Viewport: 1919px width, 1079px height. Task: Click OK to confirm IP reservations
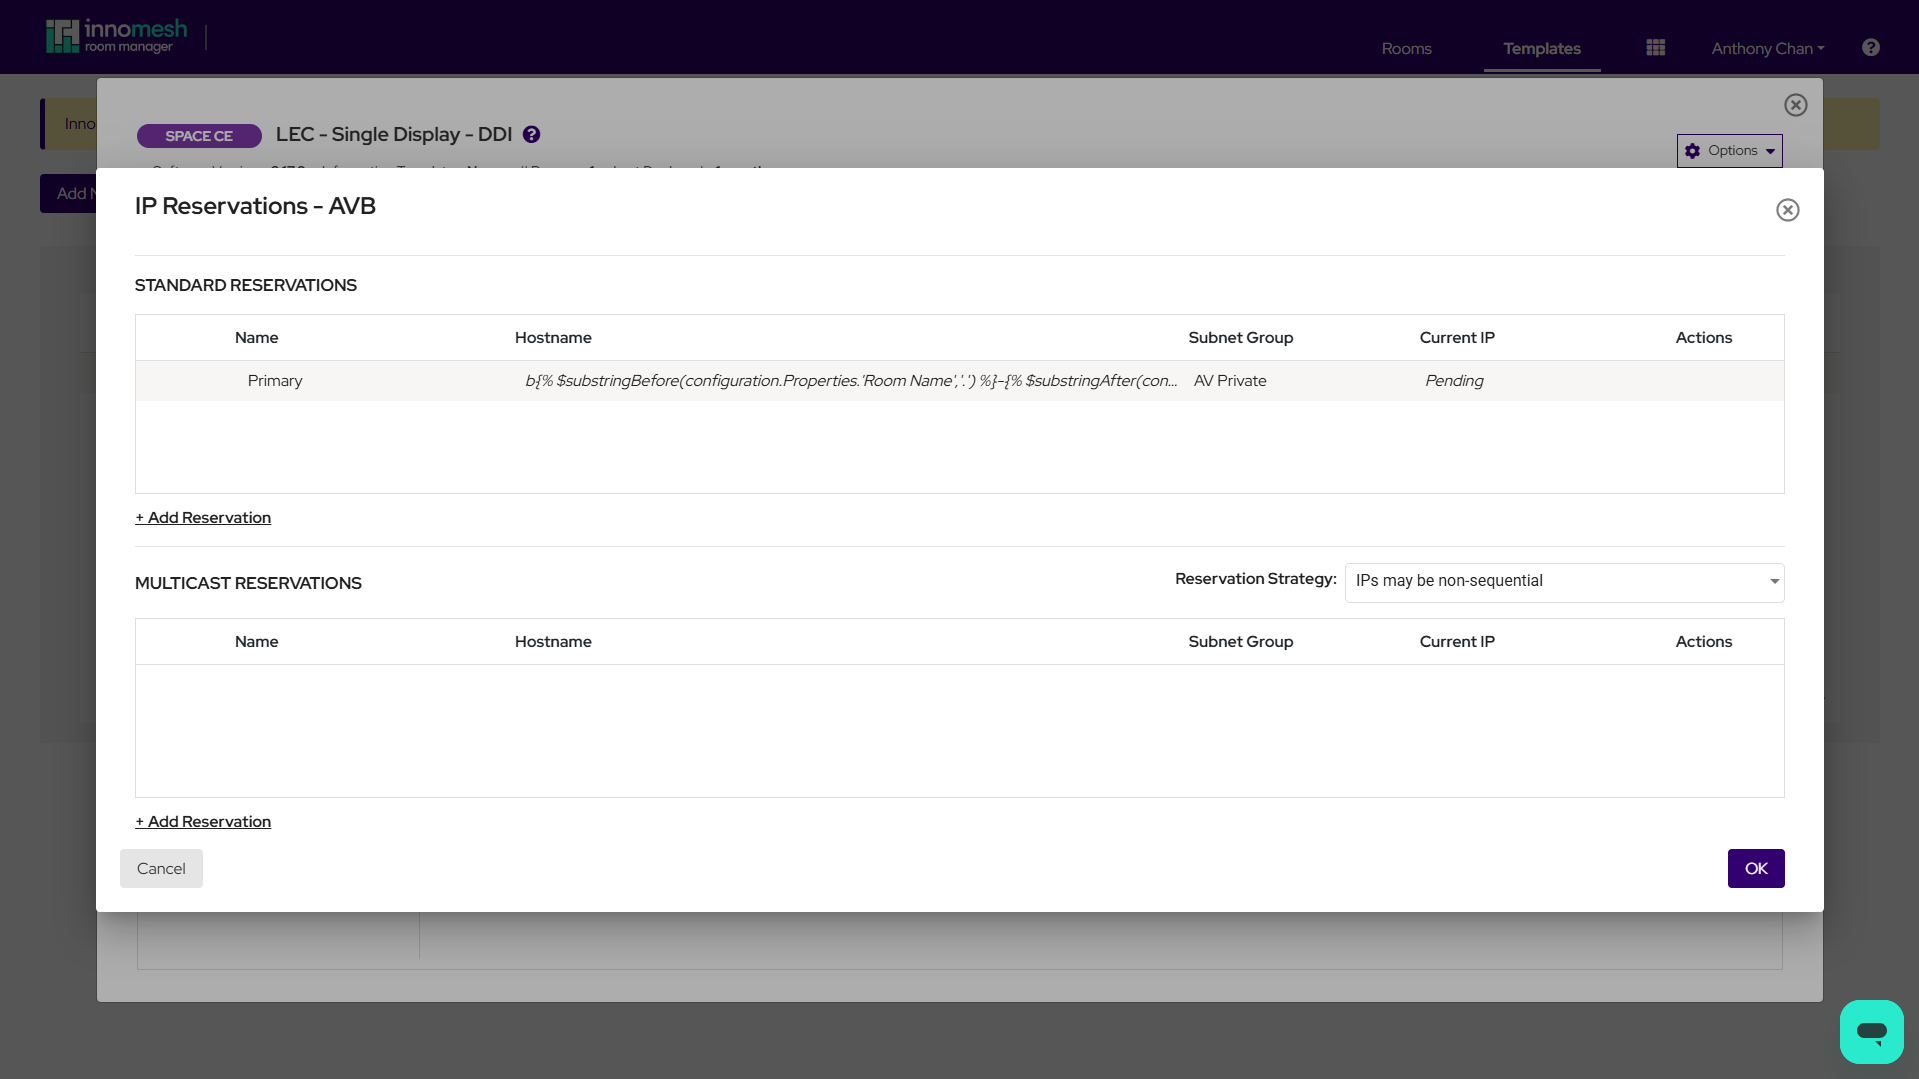point(1755,868)
